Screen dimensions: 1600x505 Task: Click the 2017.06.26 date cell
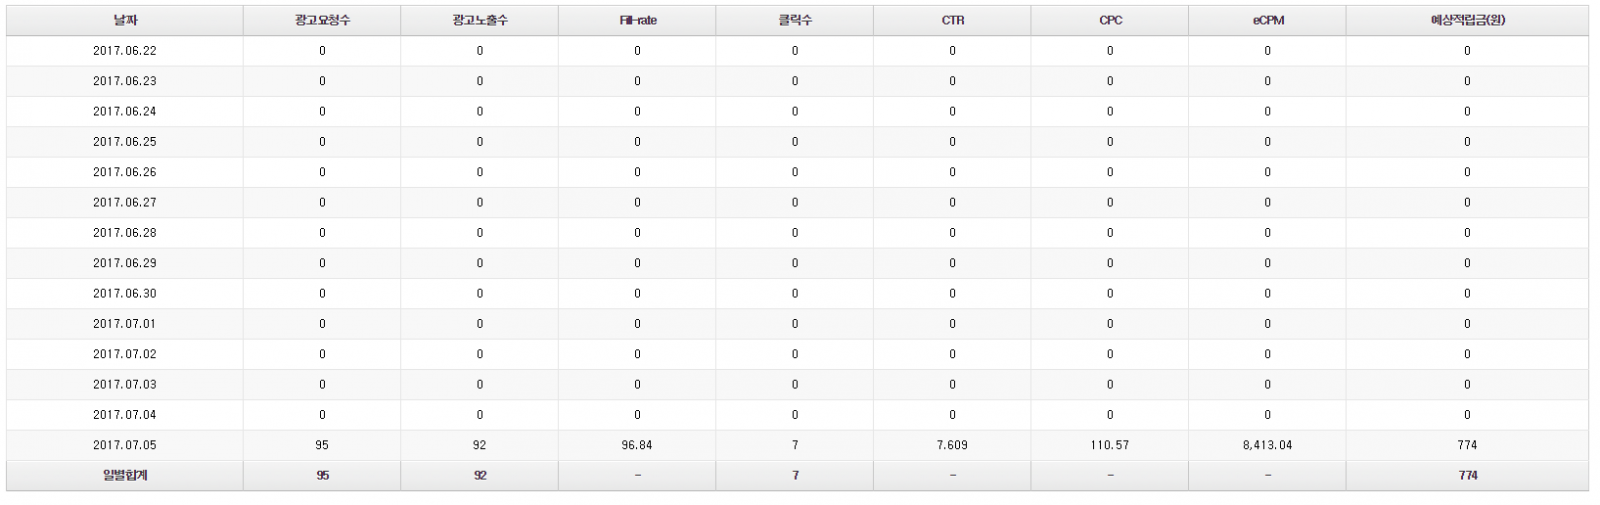[125, 172]
